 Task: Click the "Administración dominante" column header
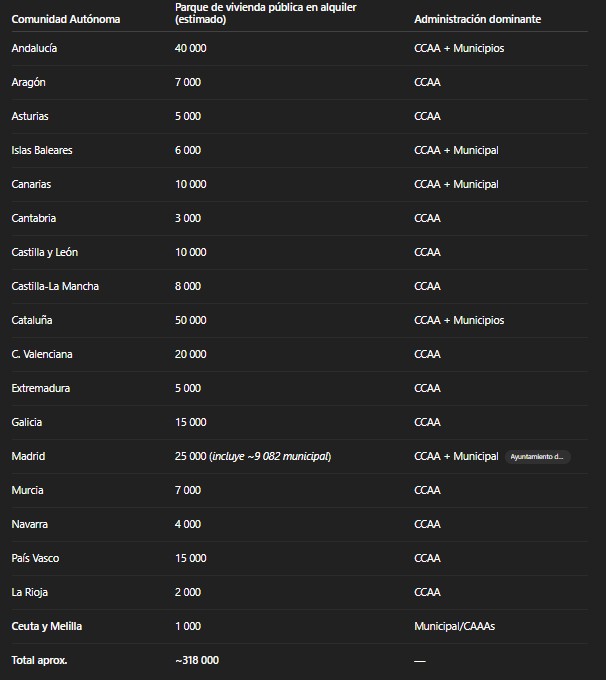[478, 20]
